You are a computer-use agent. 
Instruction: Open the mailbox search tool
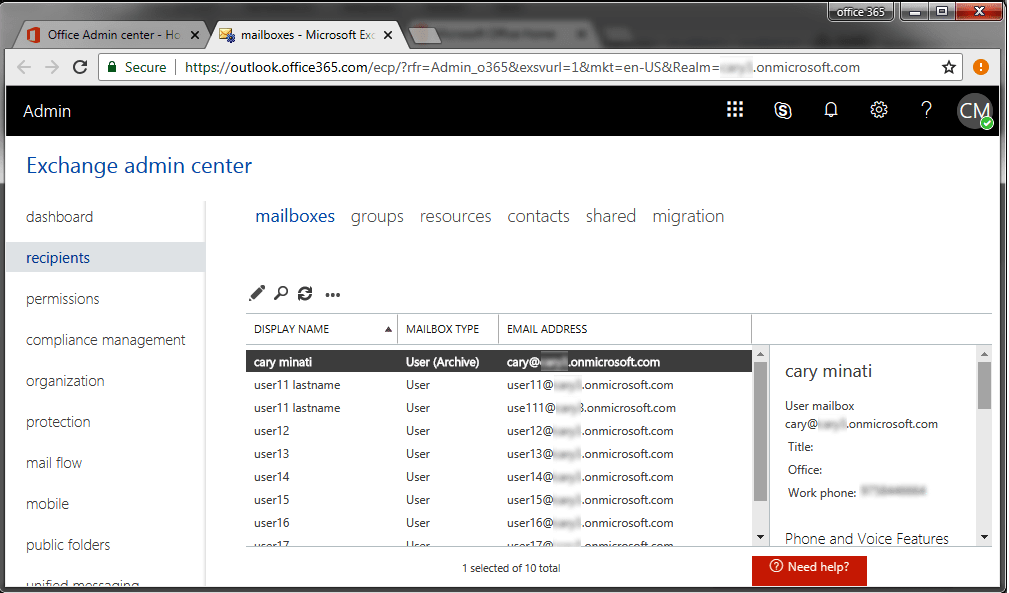pyautogui.click(x=281, y=293)
